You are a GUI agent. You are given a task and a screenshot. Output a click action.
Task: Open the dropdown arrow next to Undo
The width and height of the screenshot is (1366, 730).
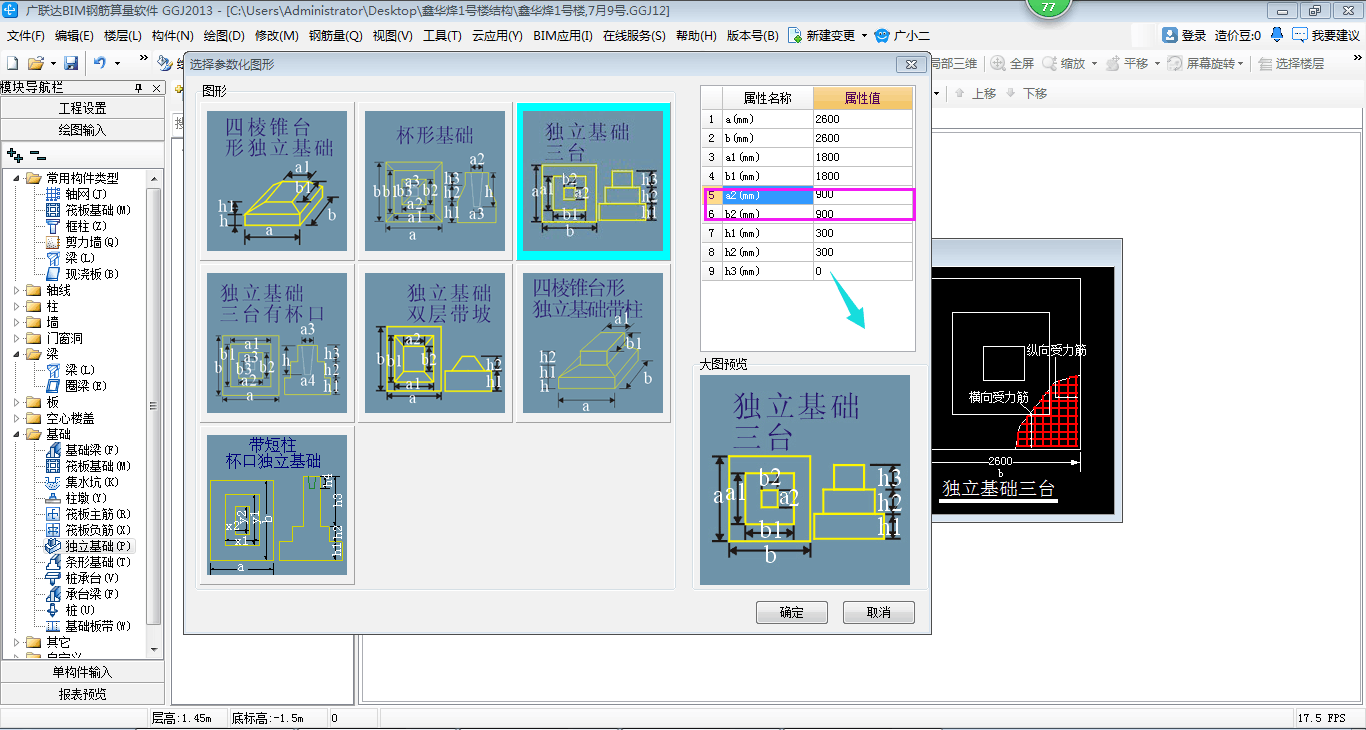tap(117, 63)
